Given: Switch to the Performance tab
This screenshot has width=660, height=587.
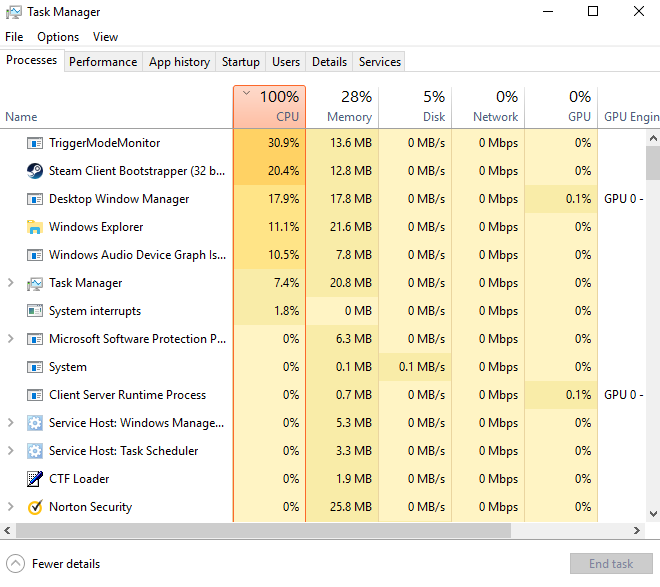Looking at the screenshot, I should click(x=103, y=62).
